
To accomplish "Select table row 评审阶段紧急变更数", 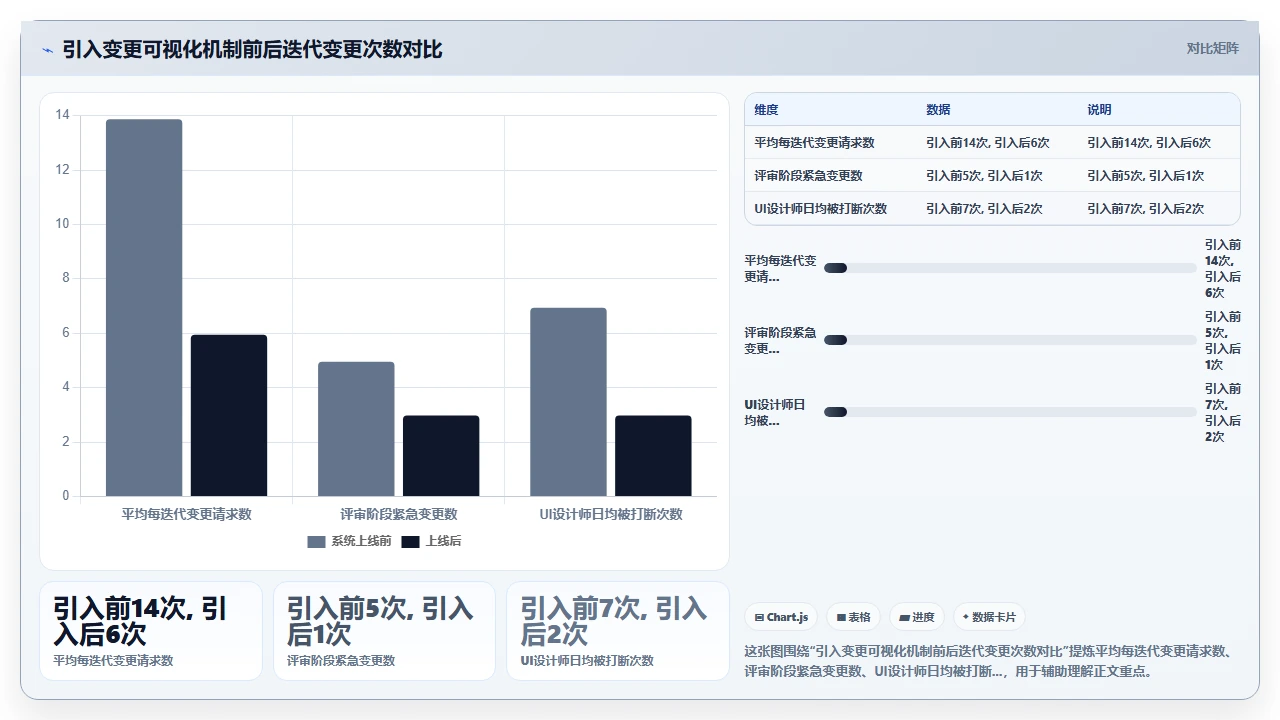I will click(x=992, y=176).
